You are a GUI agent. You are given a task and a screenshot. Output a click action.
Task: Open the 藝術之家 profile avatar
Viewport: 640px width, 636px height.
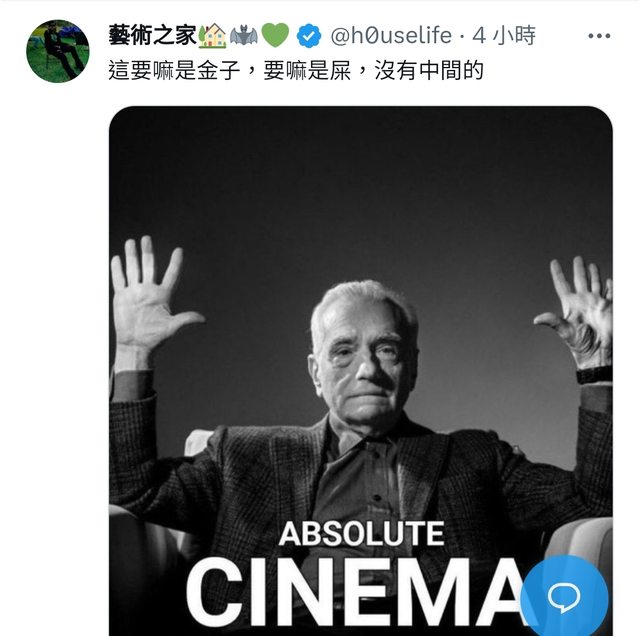pyautogui.click(x=58, y=51)
